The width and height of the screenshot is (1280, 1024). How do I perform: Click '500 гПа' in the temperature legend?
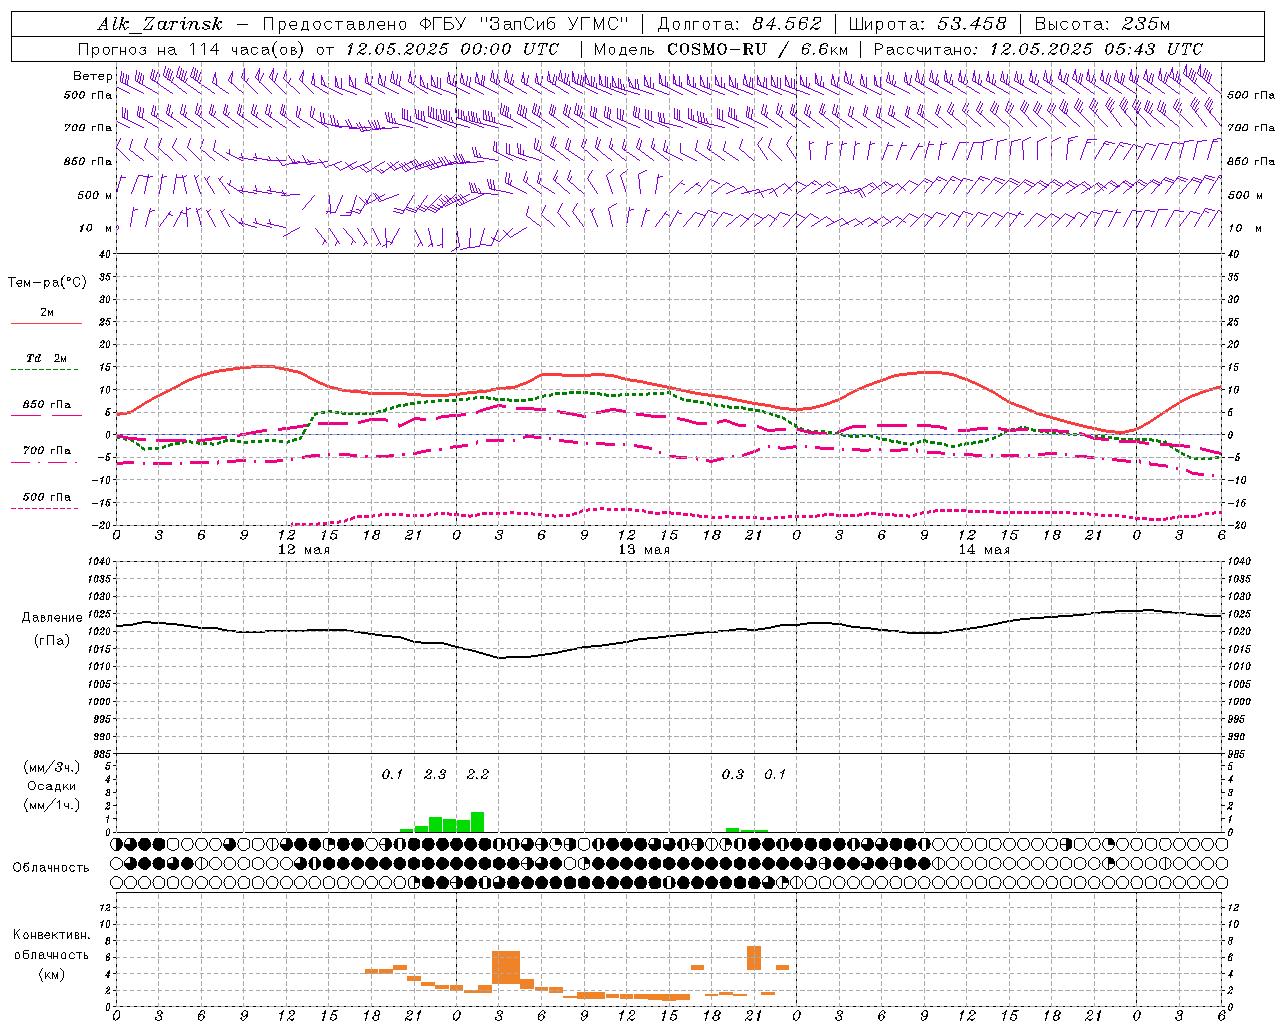click(x=46, y=497)
